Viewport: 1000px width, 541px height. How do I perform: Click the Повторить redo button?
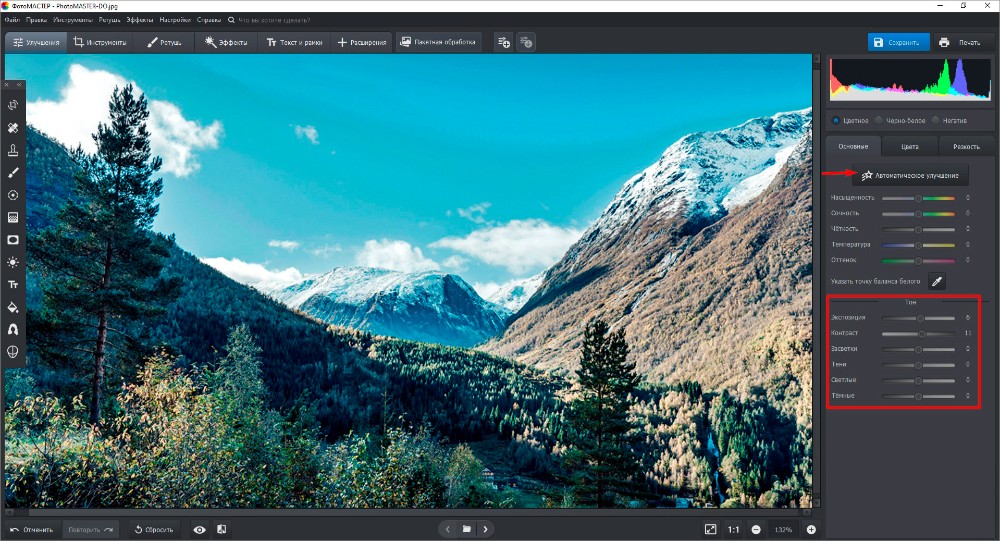pyautogui.click(x=91, y=530)
